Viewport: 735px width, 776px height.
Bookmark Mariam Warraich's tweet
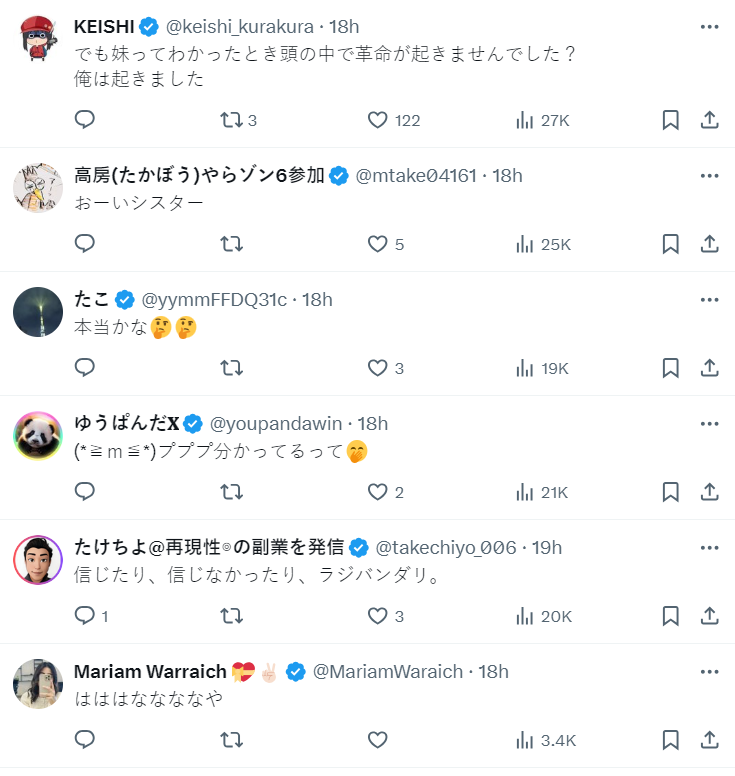point(670,740)
